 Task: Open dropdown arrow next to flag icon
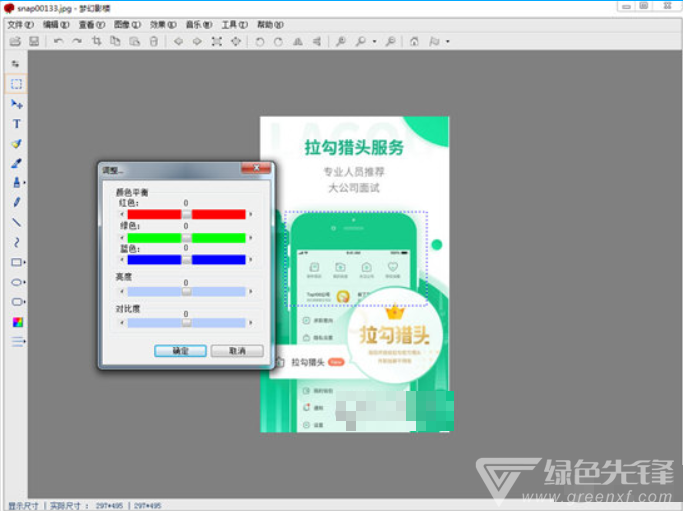(448, 42)
